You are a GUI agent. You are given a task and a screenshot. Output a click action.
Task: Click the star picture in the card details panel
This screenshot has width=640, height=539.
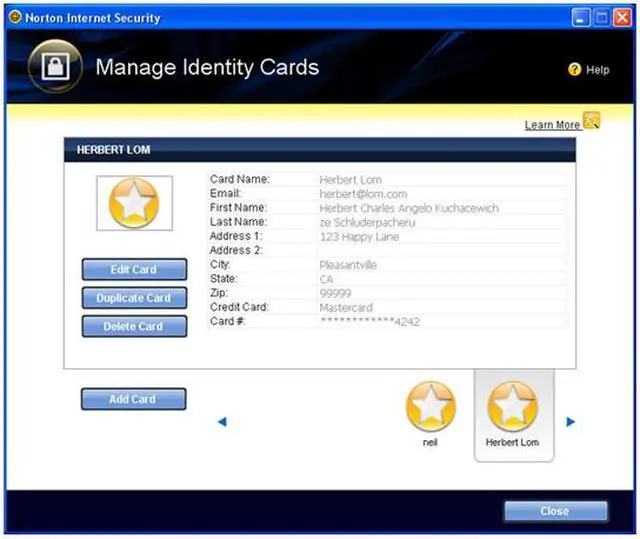[x=133, y=204]
